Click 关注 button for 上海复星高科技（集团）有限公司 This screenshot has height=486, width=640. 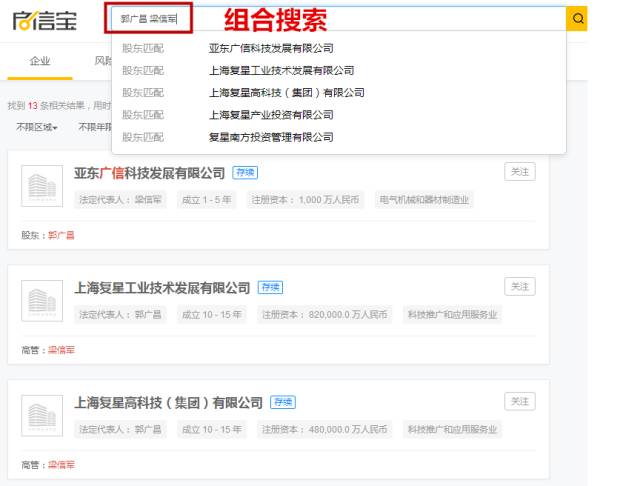pos(520,401)
